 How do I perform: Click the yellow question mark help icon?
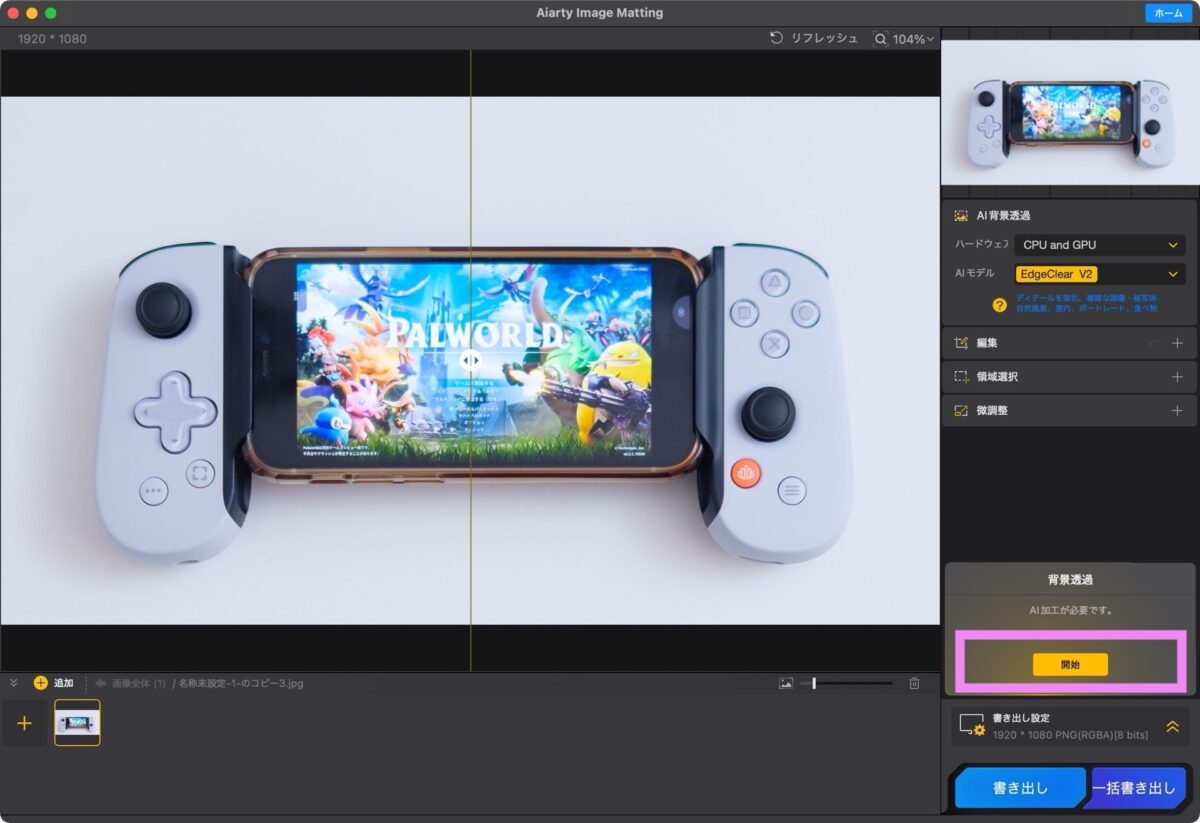click(999, 305)
